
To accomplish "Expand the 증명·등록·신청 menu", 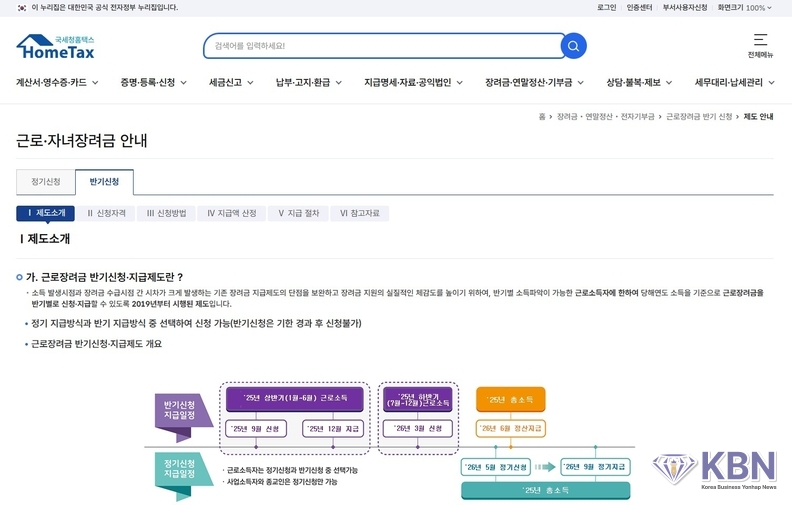I will click(153, 82).
